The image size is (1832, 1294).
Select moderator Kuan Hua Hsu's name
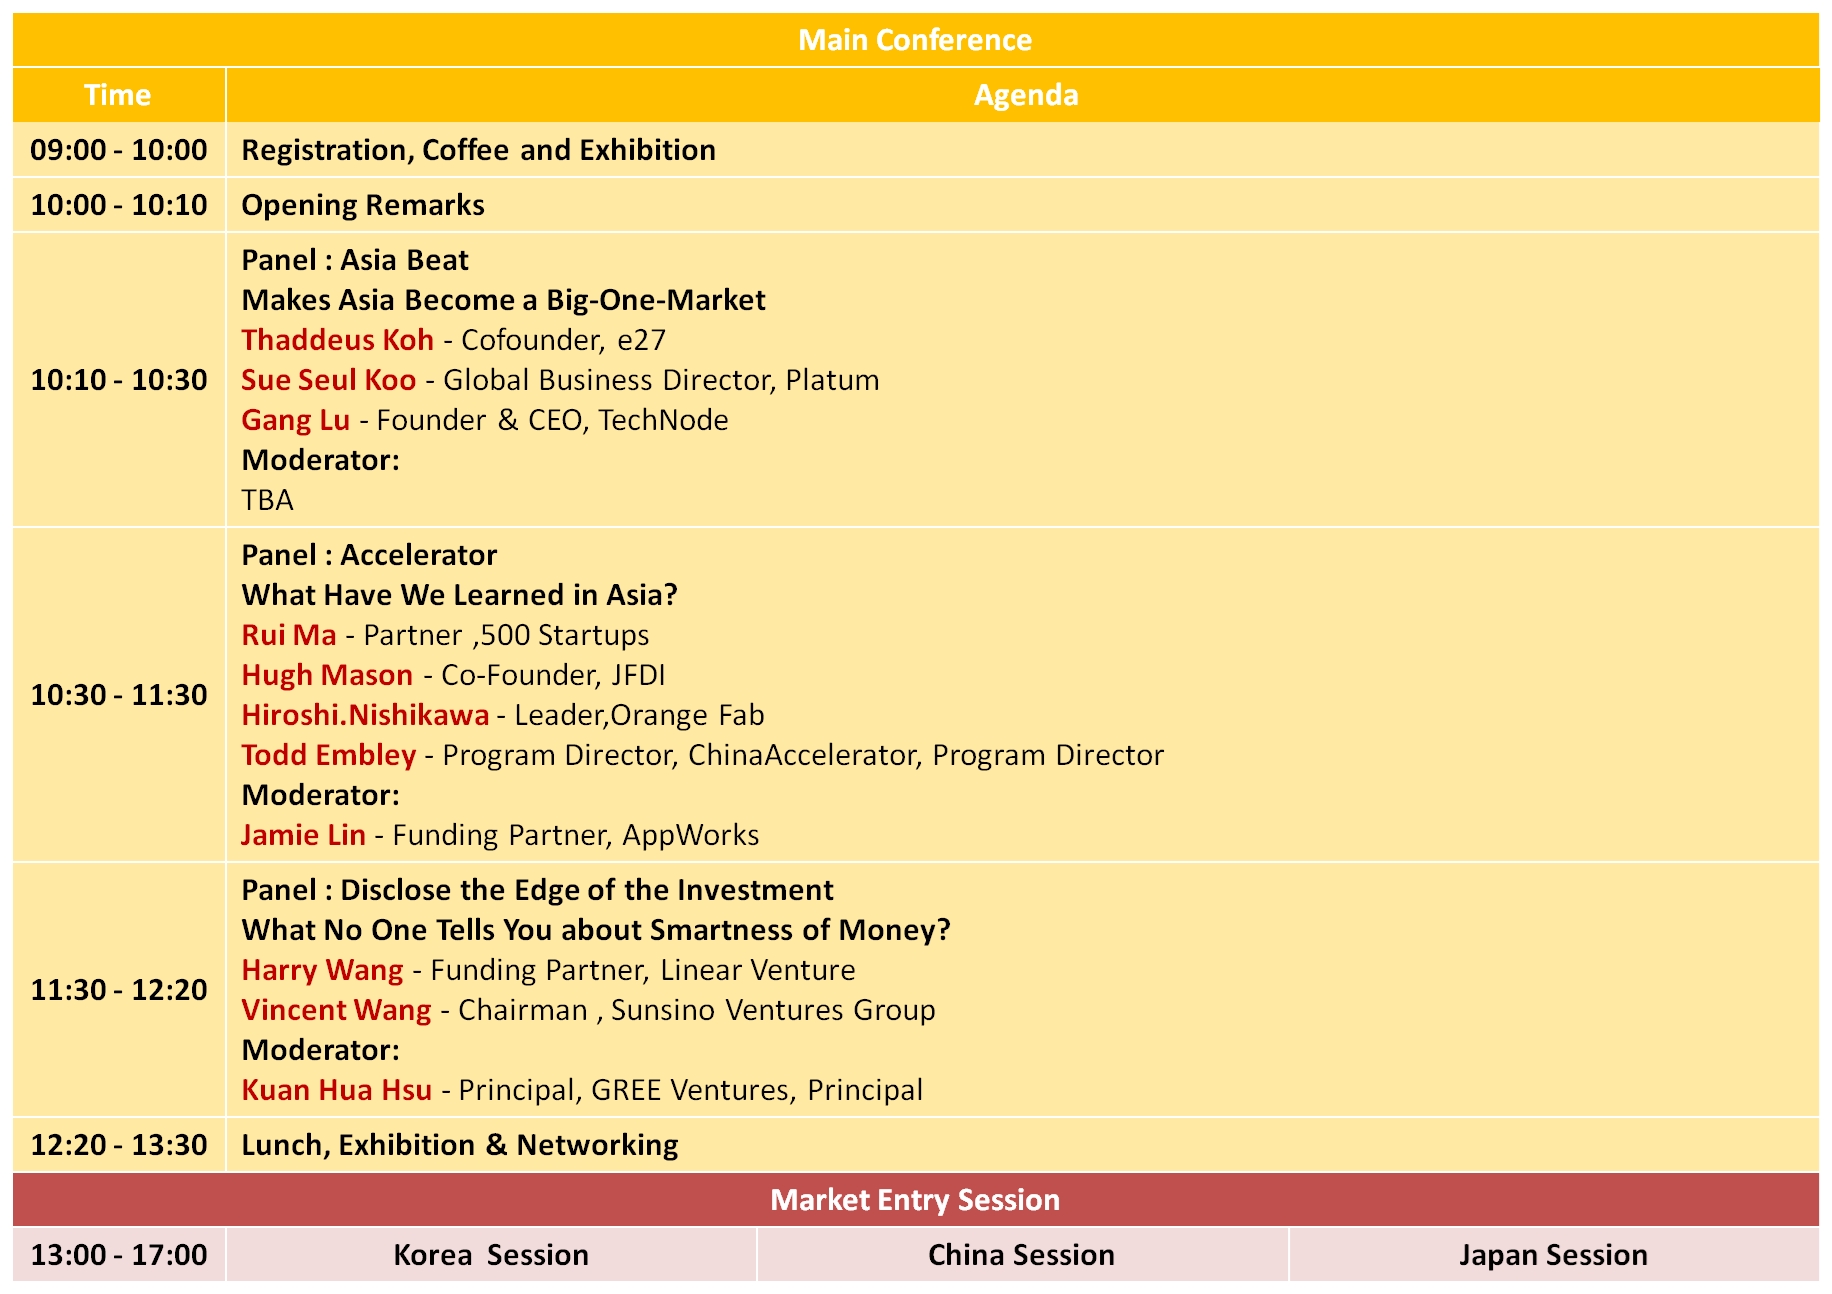[x=336, y=1090]
